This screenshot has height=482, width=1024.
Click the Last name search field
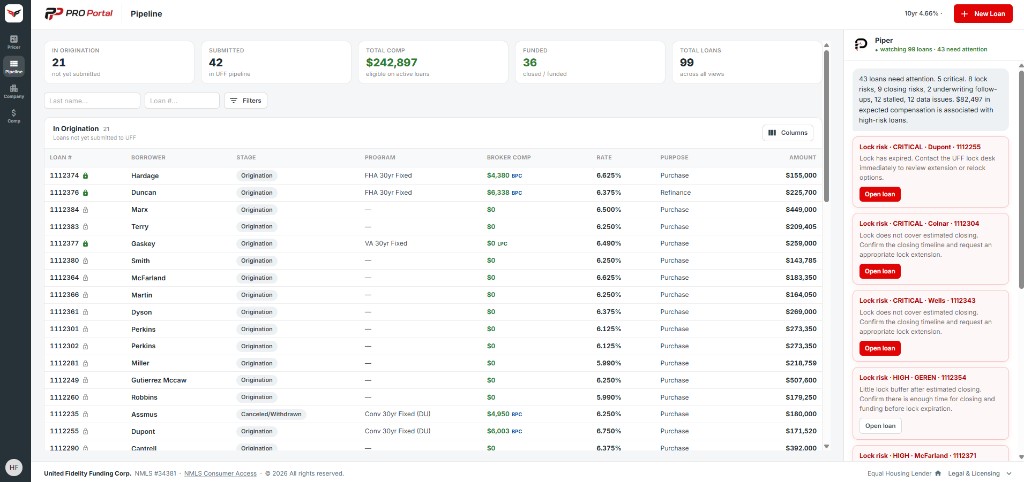pos(92,101)
